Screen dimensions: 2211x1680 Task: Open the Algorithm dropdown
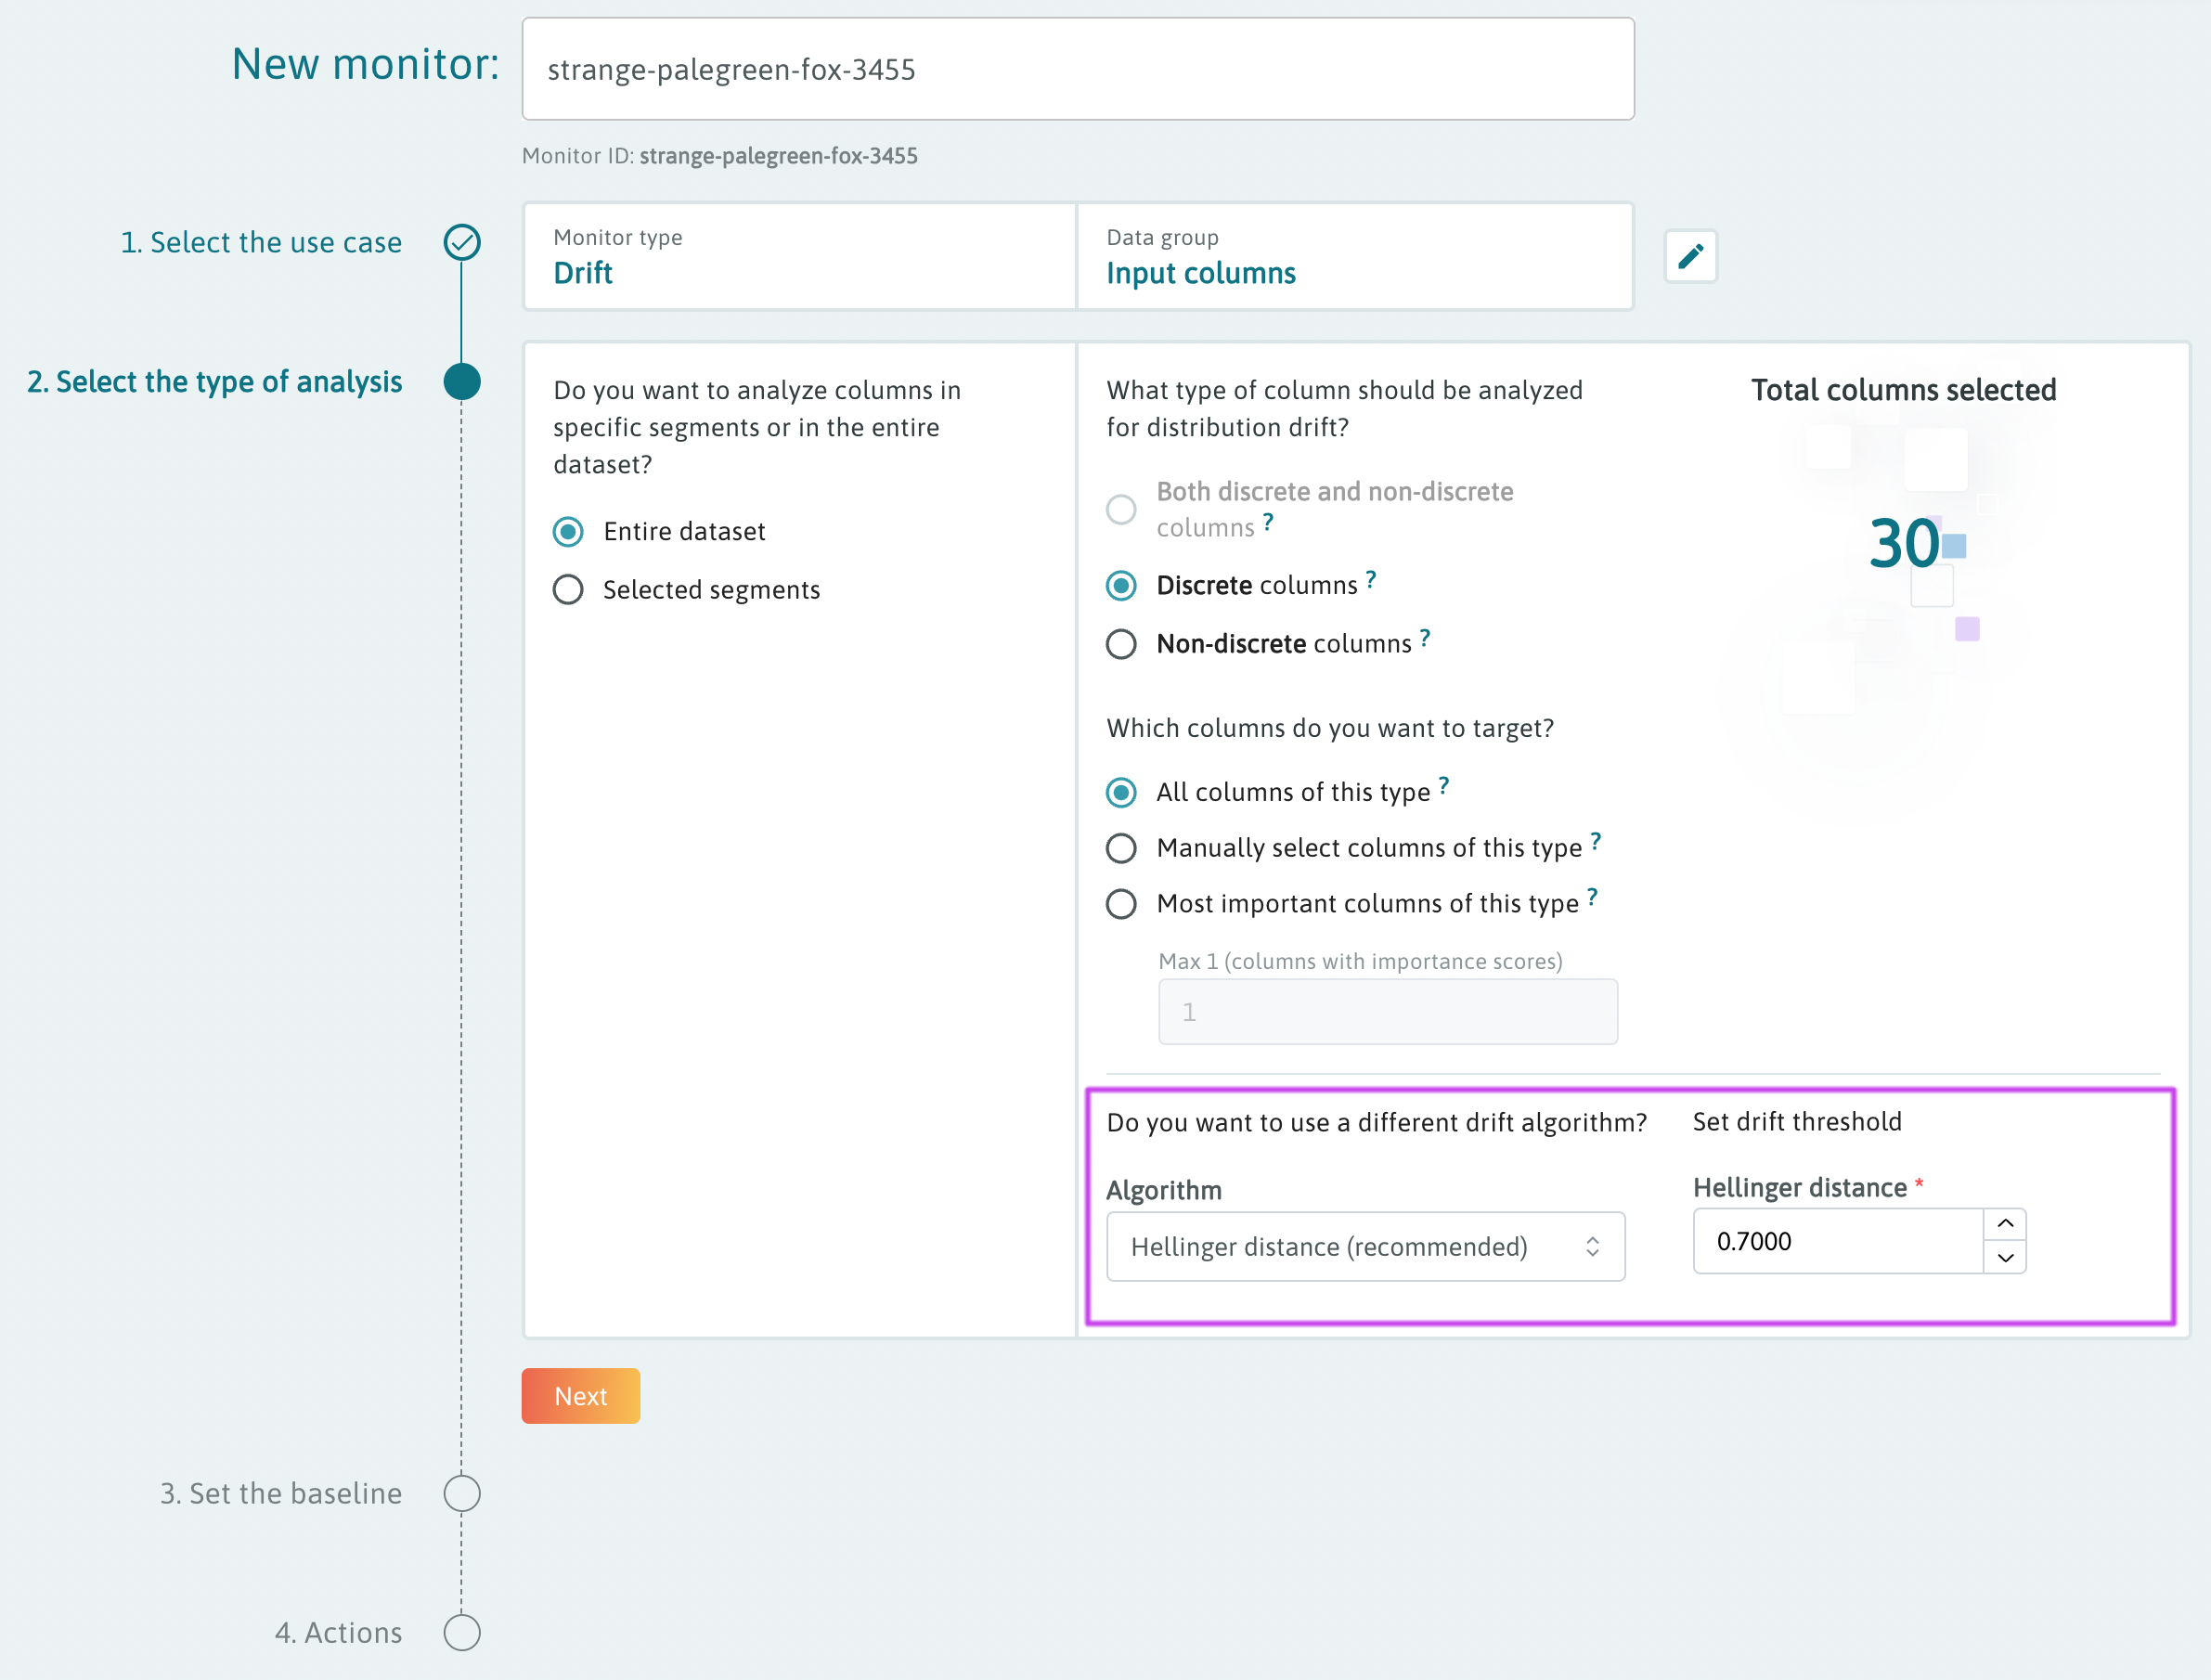[1365, 1246]
